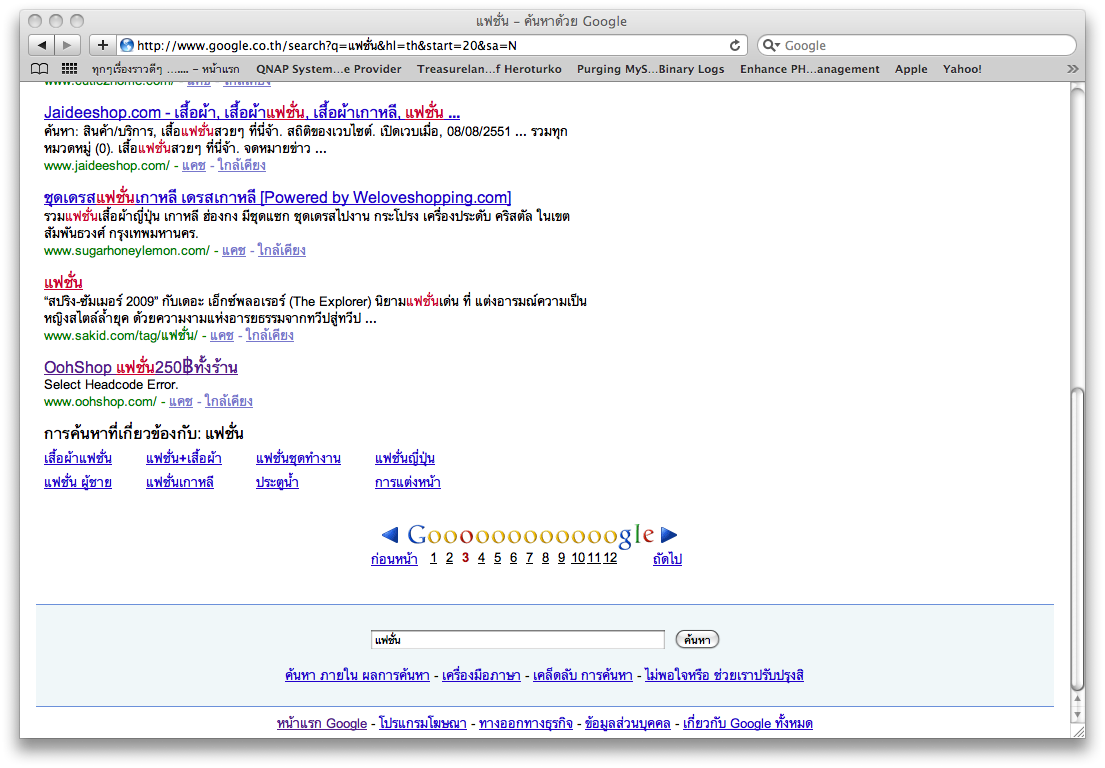The width and height of the screenshot is (1105, 768).
Task: Open the Apple bookmark
Action: point(911,69)
